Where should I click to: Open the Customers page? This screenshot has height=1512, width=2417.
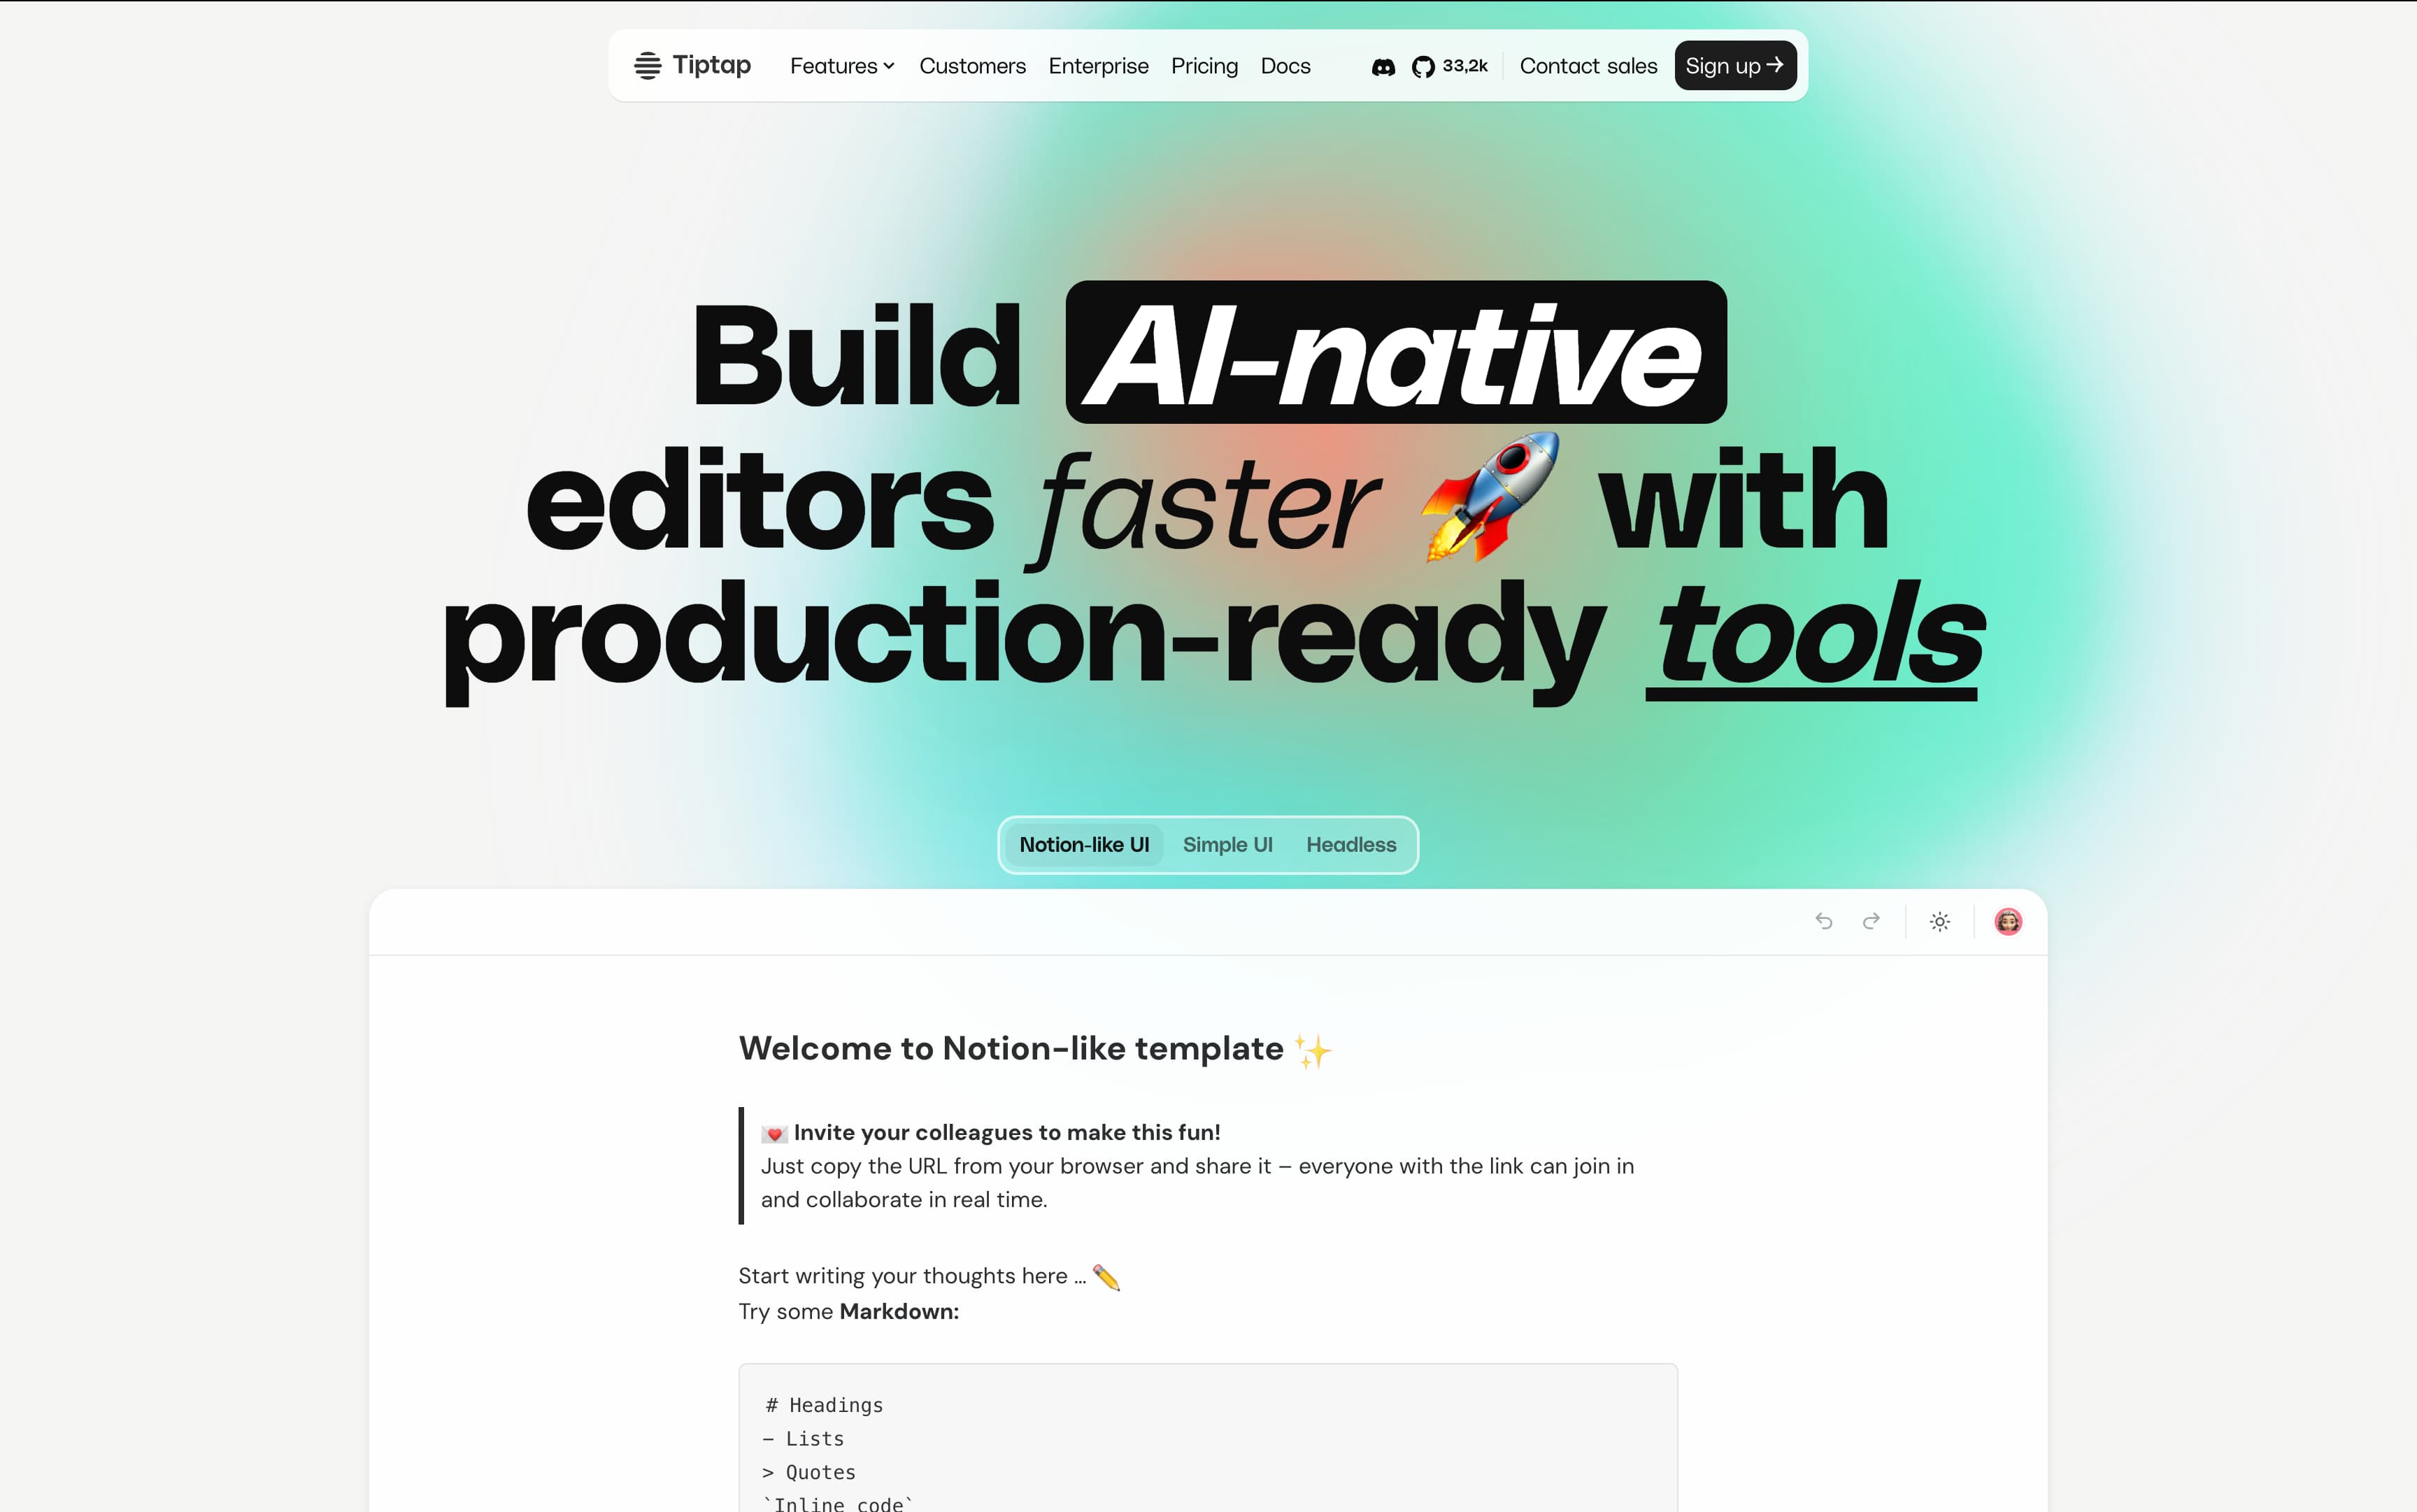[x=972, y=66]
